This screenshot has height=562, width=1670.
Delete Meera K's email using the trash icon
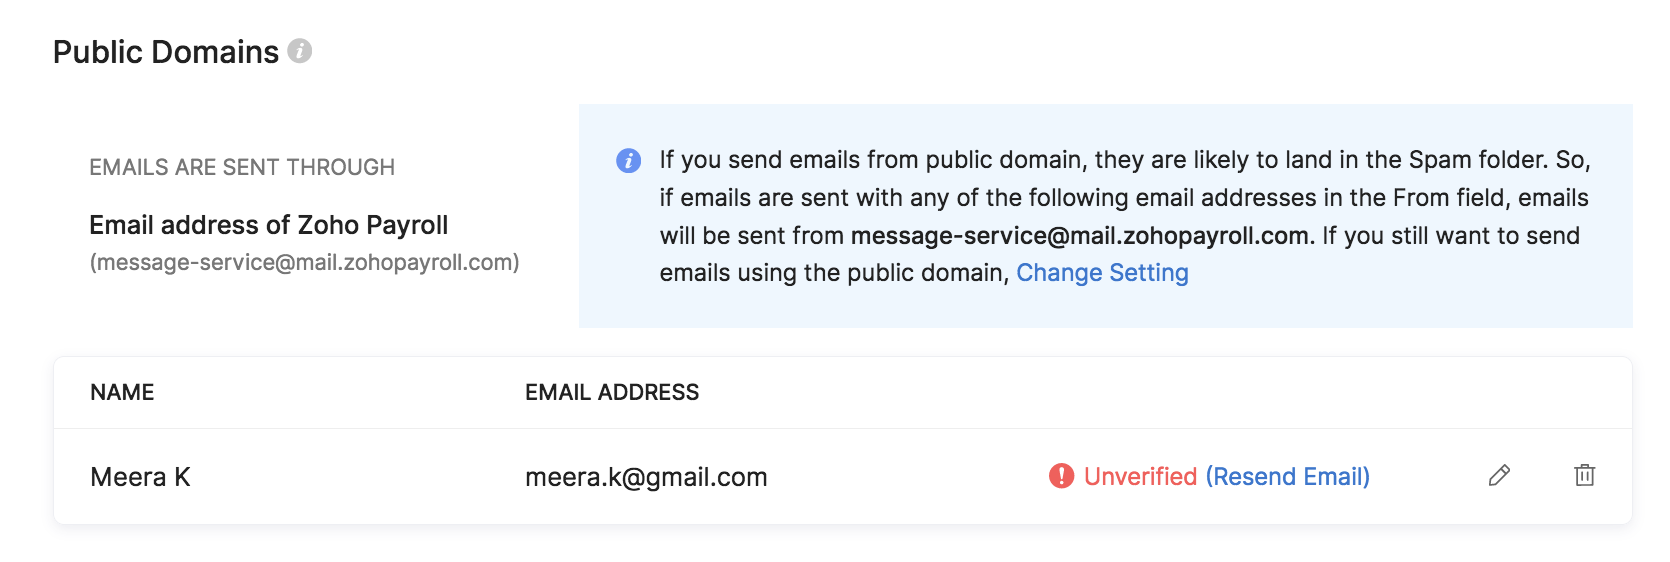1584,476
